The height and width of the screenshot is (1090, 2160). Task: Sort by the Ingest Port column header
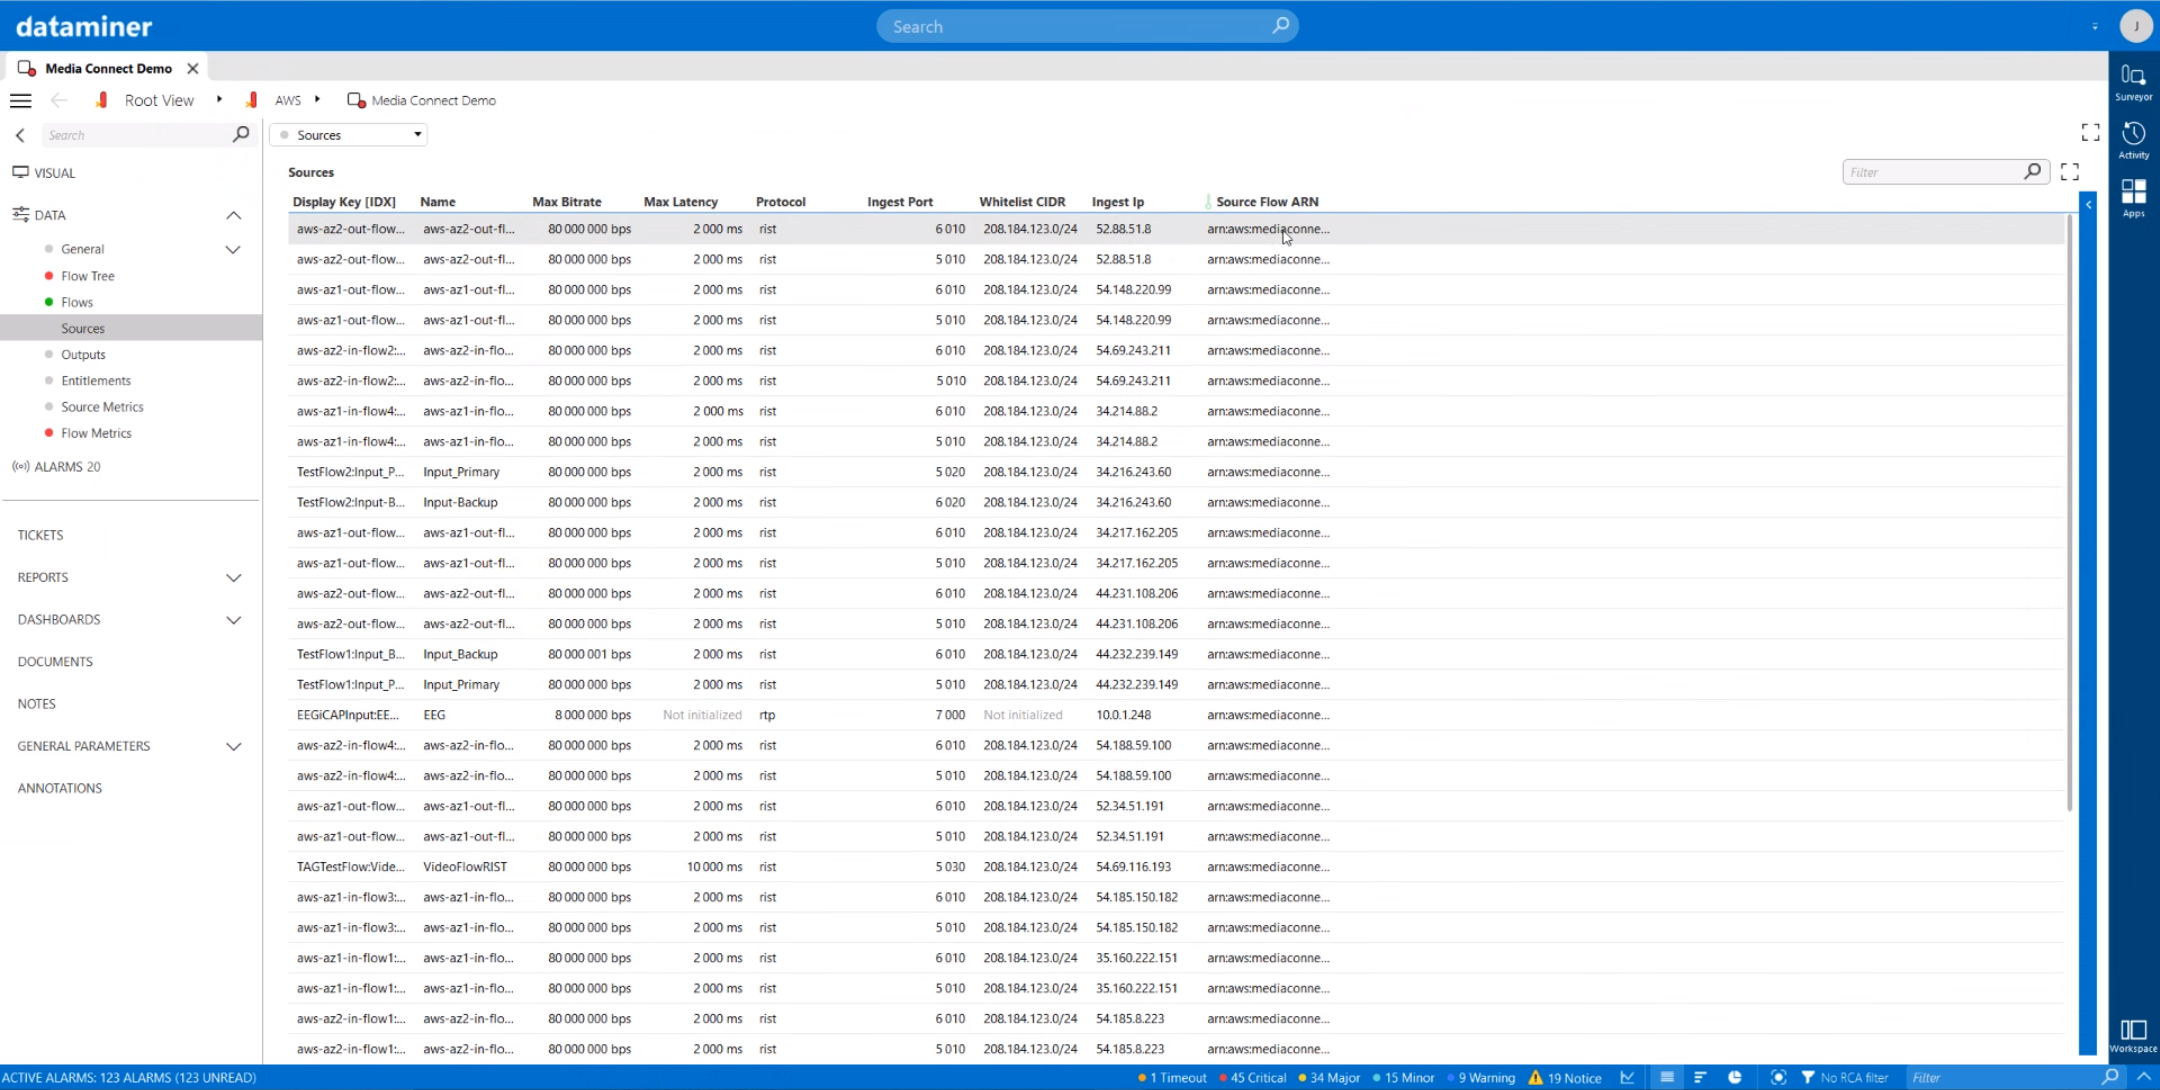pos(900,202)
